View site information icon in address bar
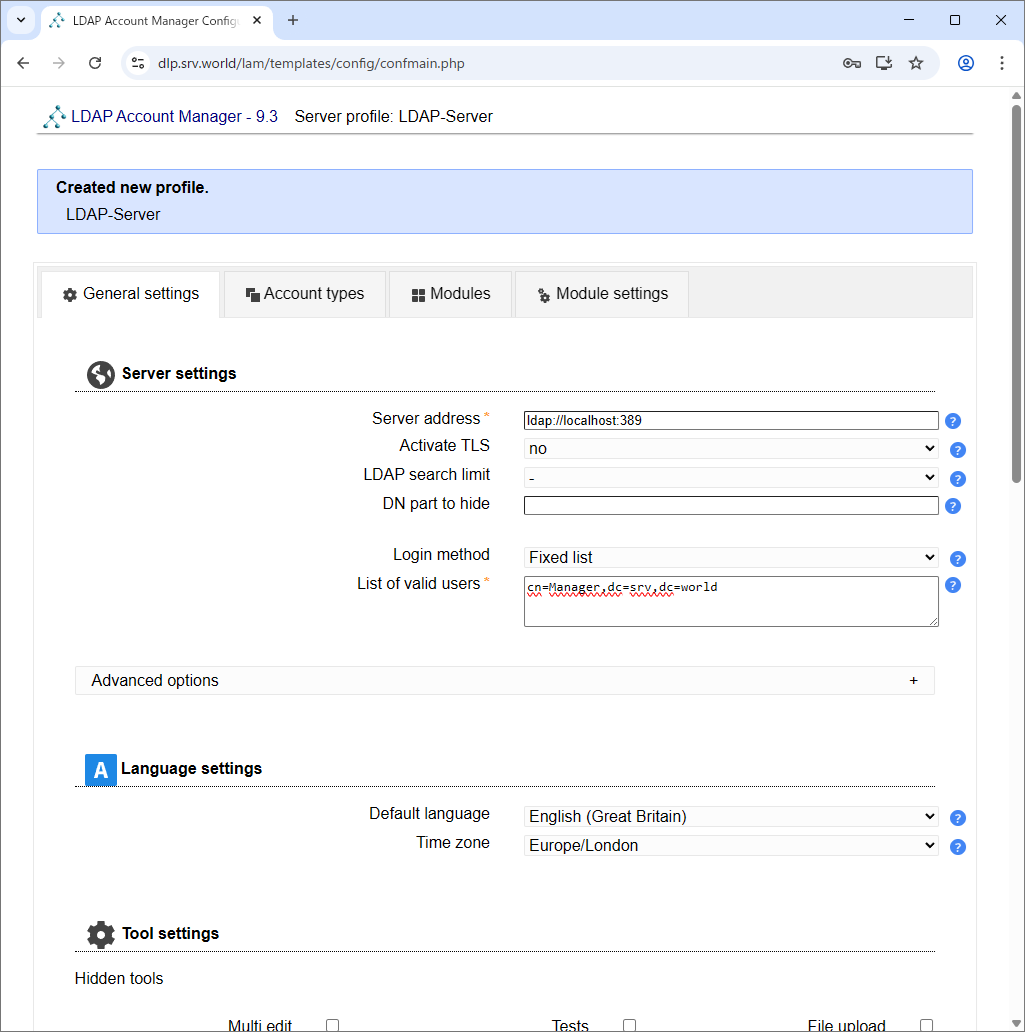The image size is (1025, 1032). click(138, 63)
